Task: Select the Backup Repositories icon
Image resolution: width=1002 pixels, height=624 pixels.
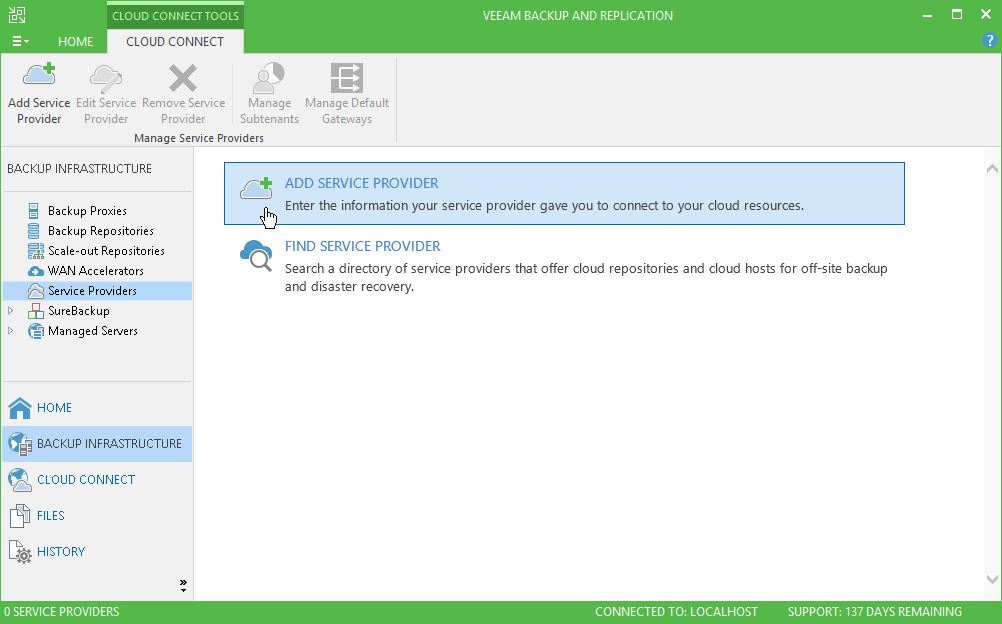Action: tap(33, 231)
